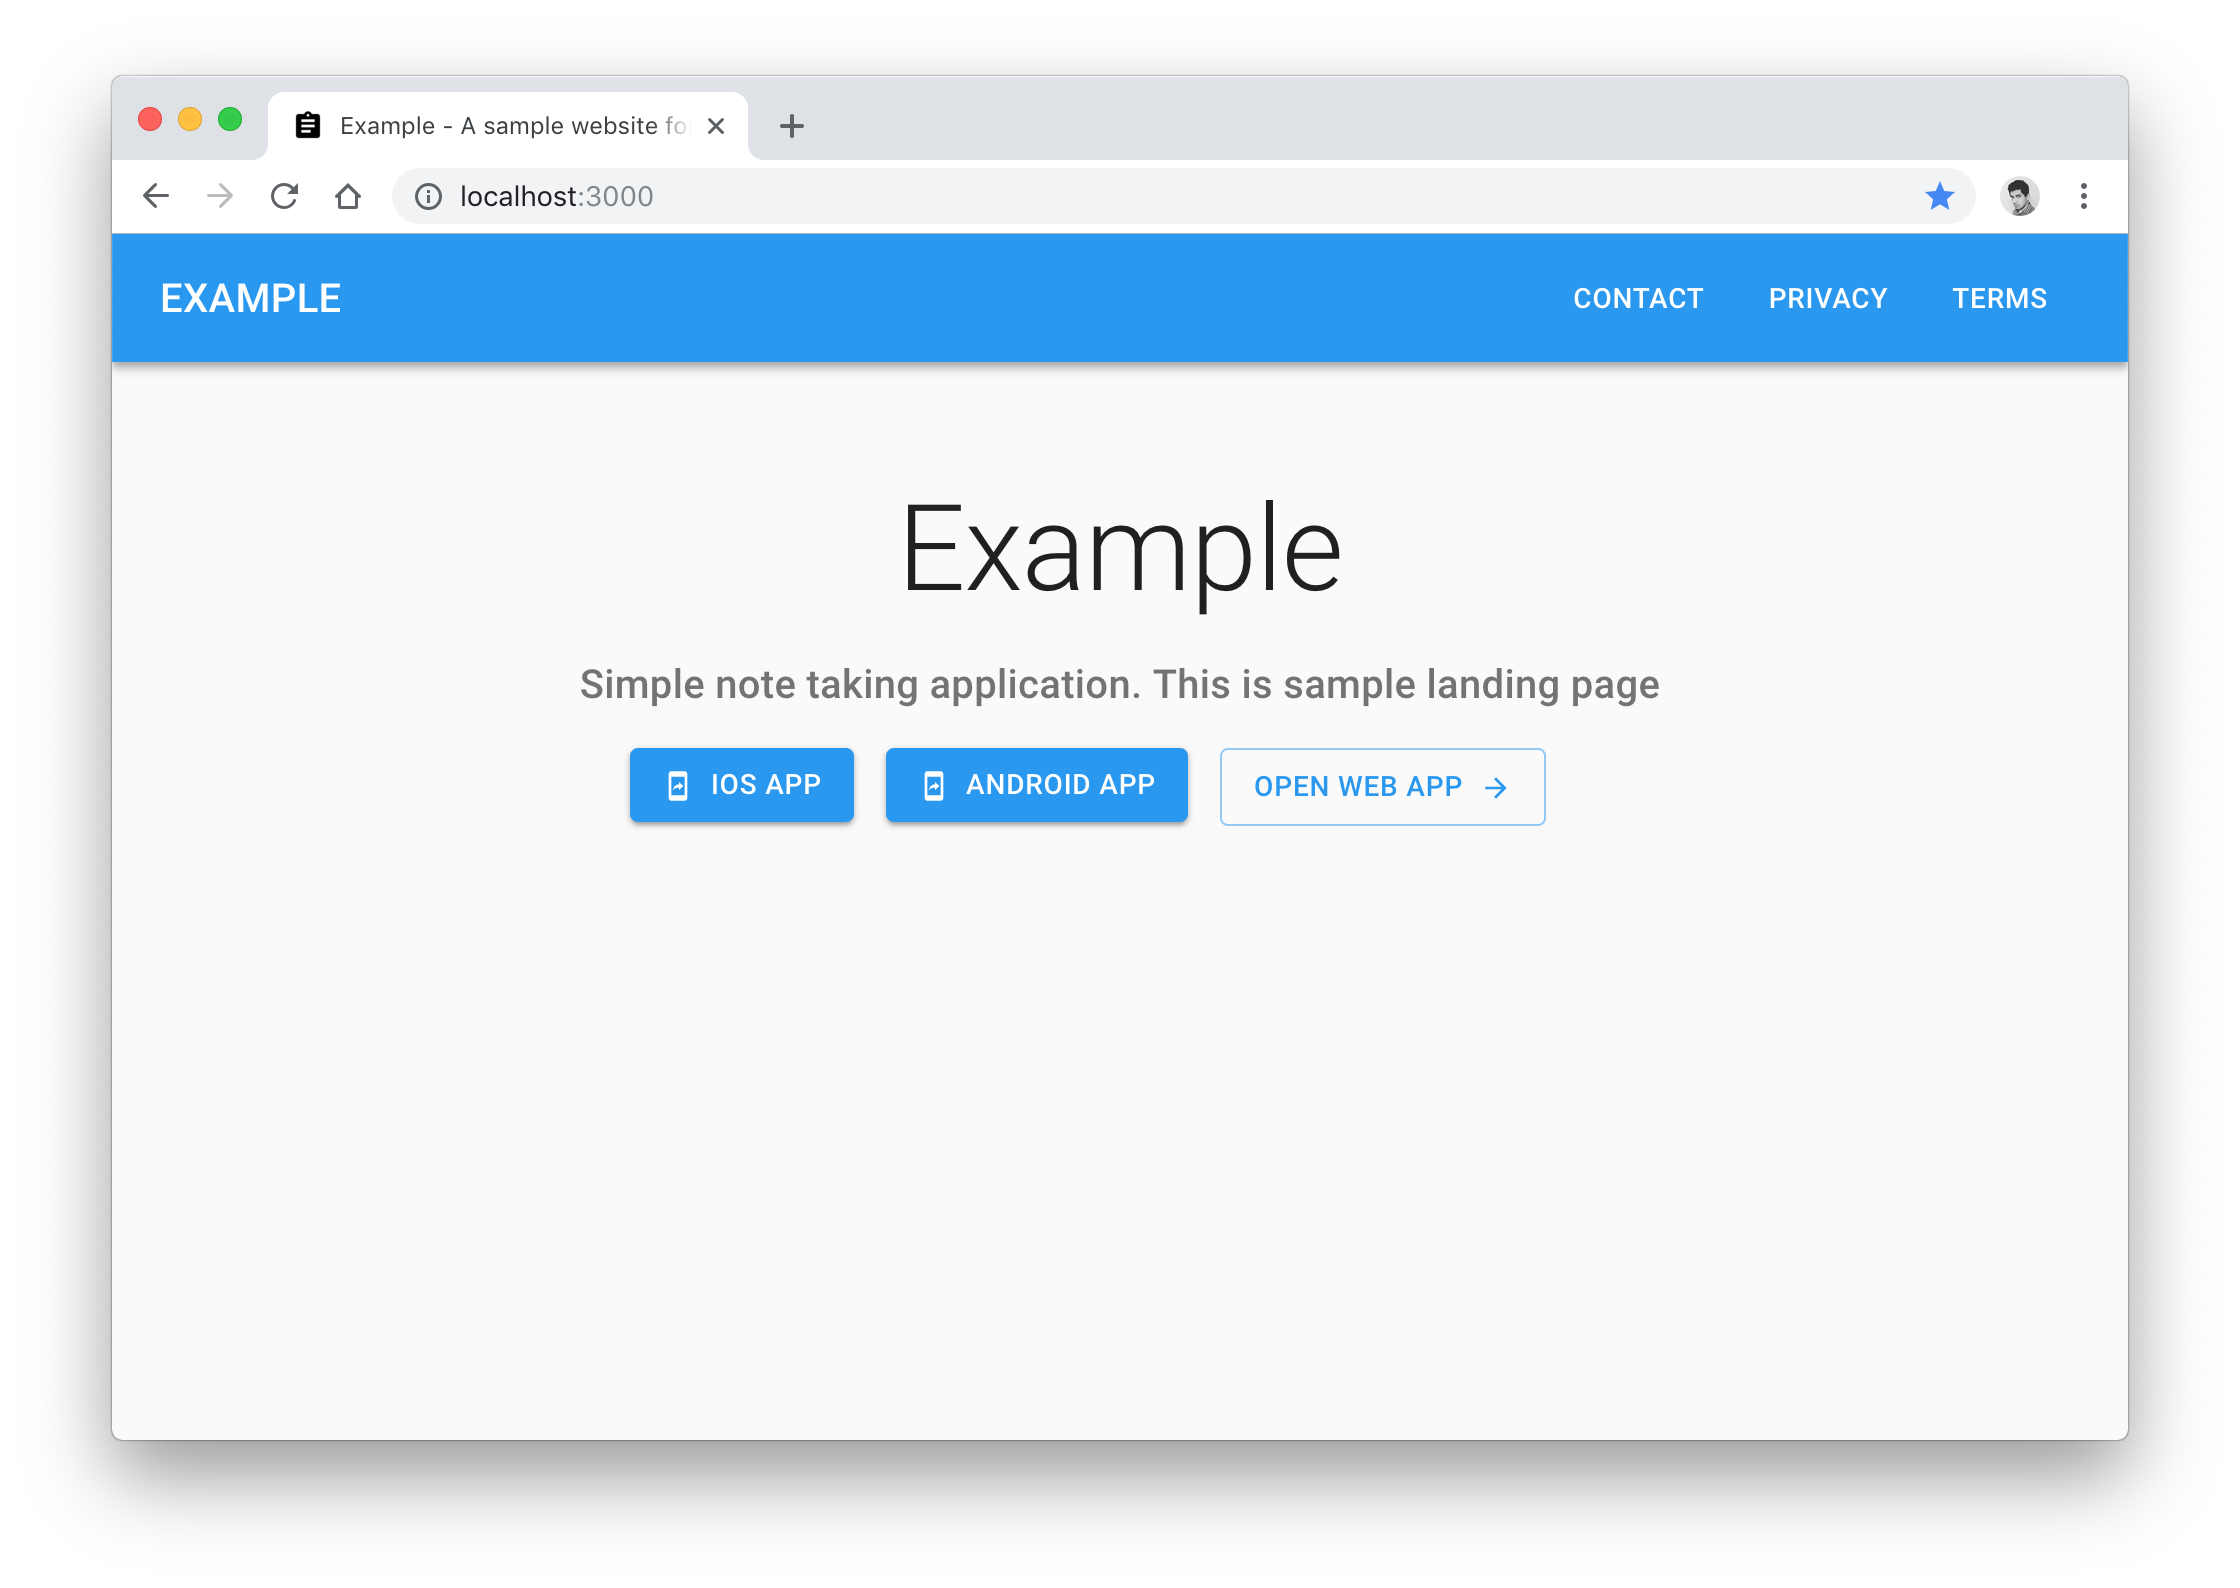
Task: Click the browser menu three-dot icon
Action: pyautogui.click(x=2084, y=196)
